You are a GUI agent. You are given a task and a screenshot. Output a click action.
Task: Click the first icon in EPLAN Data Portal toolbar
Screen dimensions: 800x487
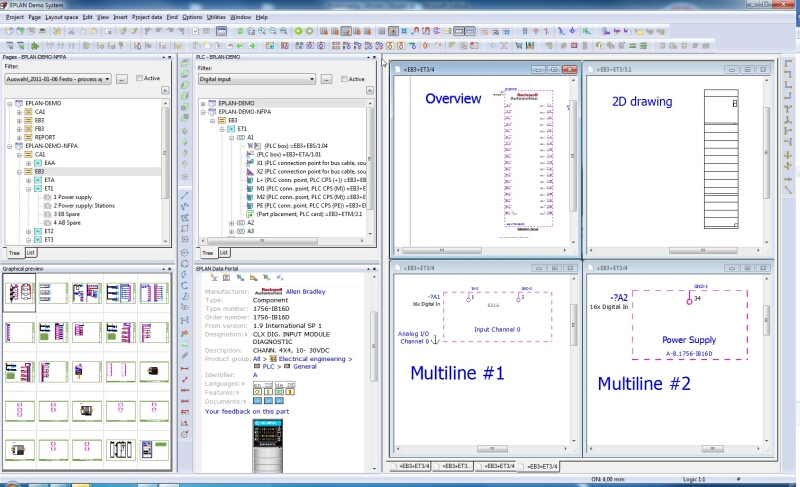[214, 277]
